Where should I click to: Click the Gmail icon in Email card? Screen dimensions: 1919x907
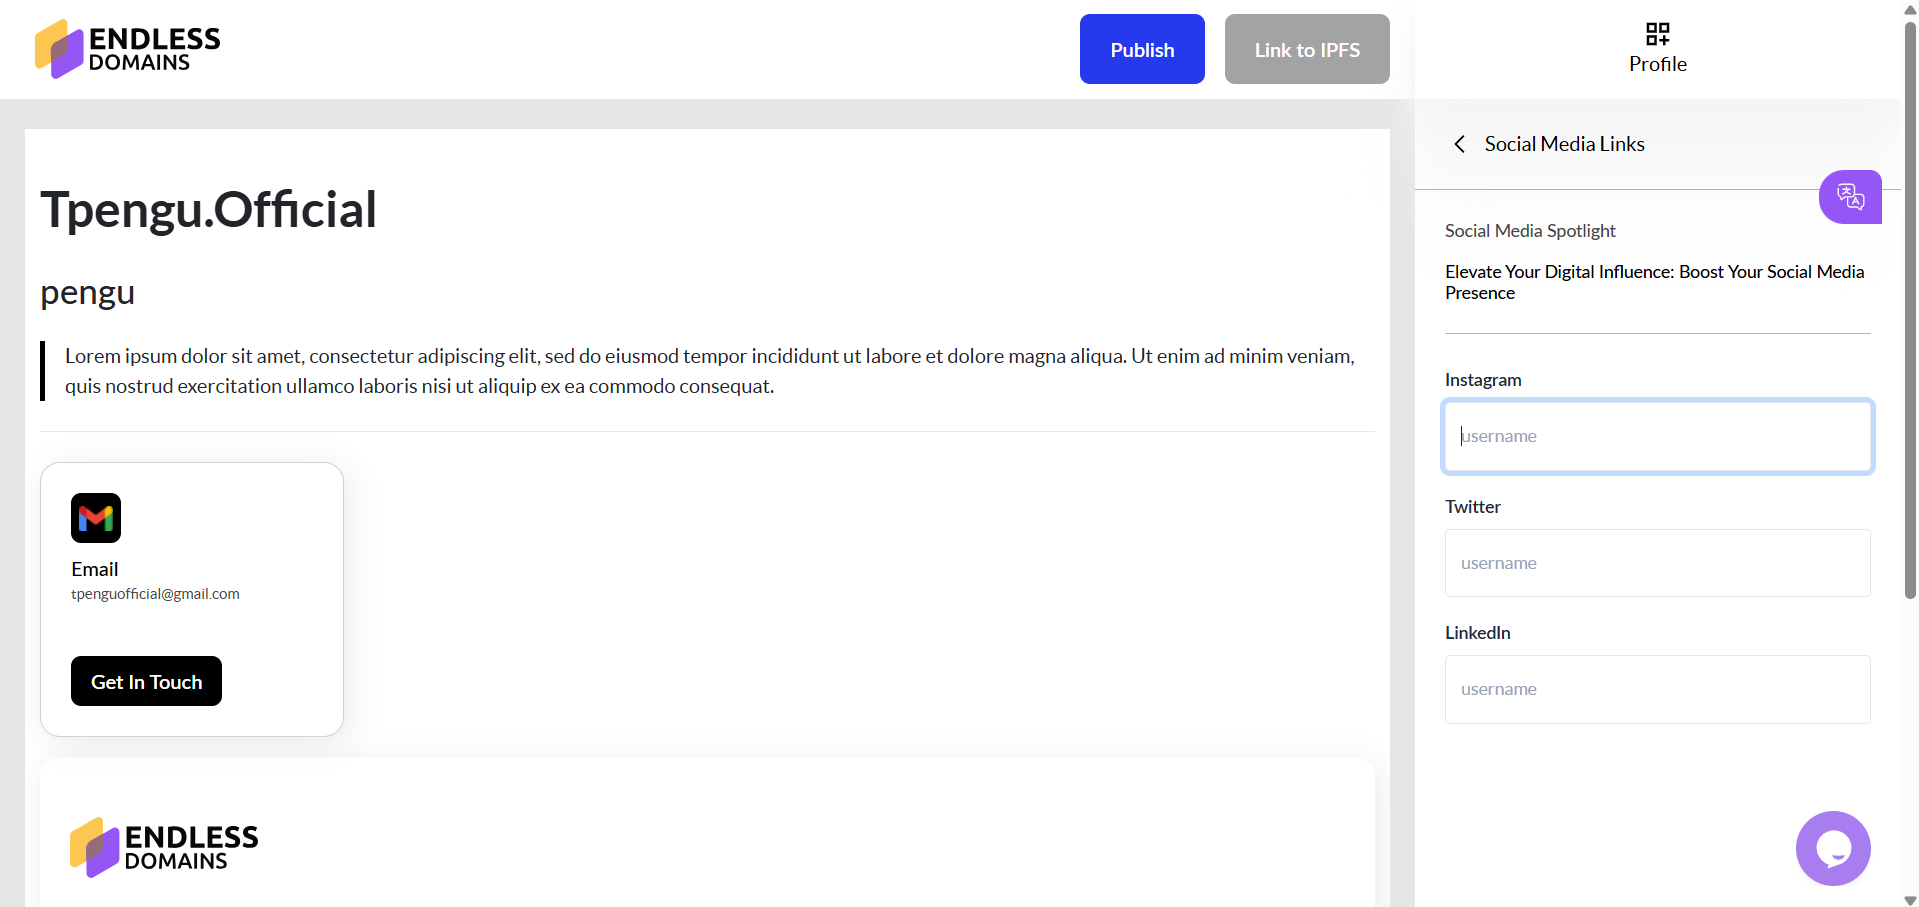pyautogui.click(x=96, y=518)
